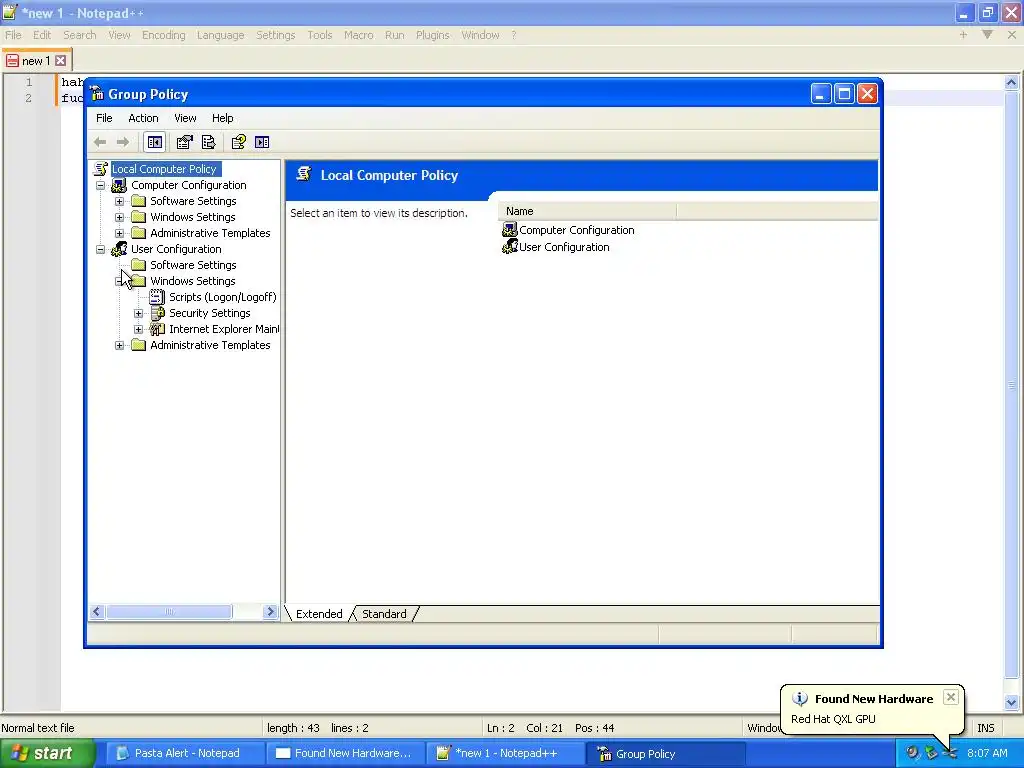Select Scripts (Logon/Logoff) item
This screenshot has width=1024, height=768.
click(223, 297)
